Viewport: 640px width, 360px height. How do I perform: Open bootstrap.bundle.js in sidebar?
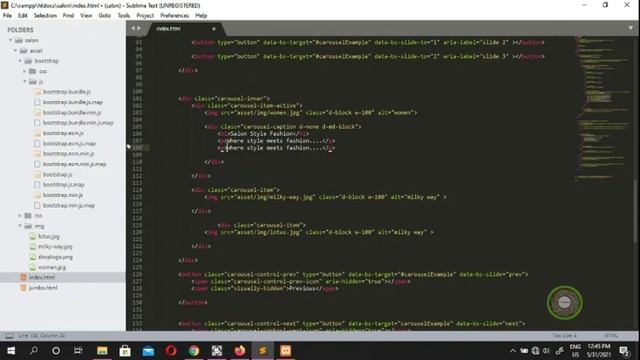[x=67, y=92]
